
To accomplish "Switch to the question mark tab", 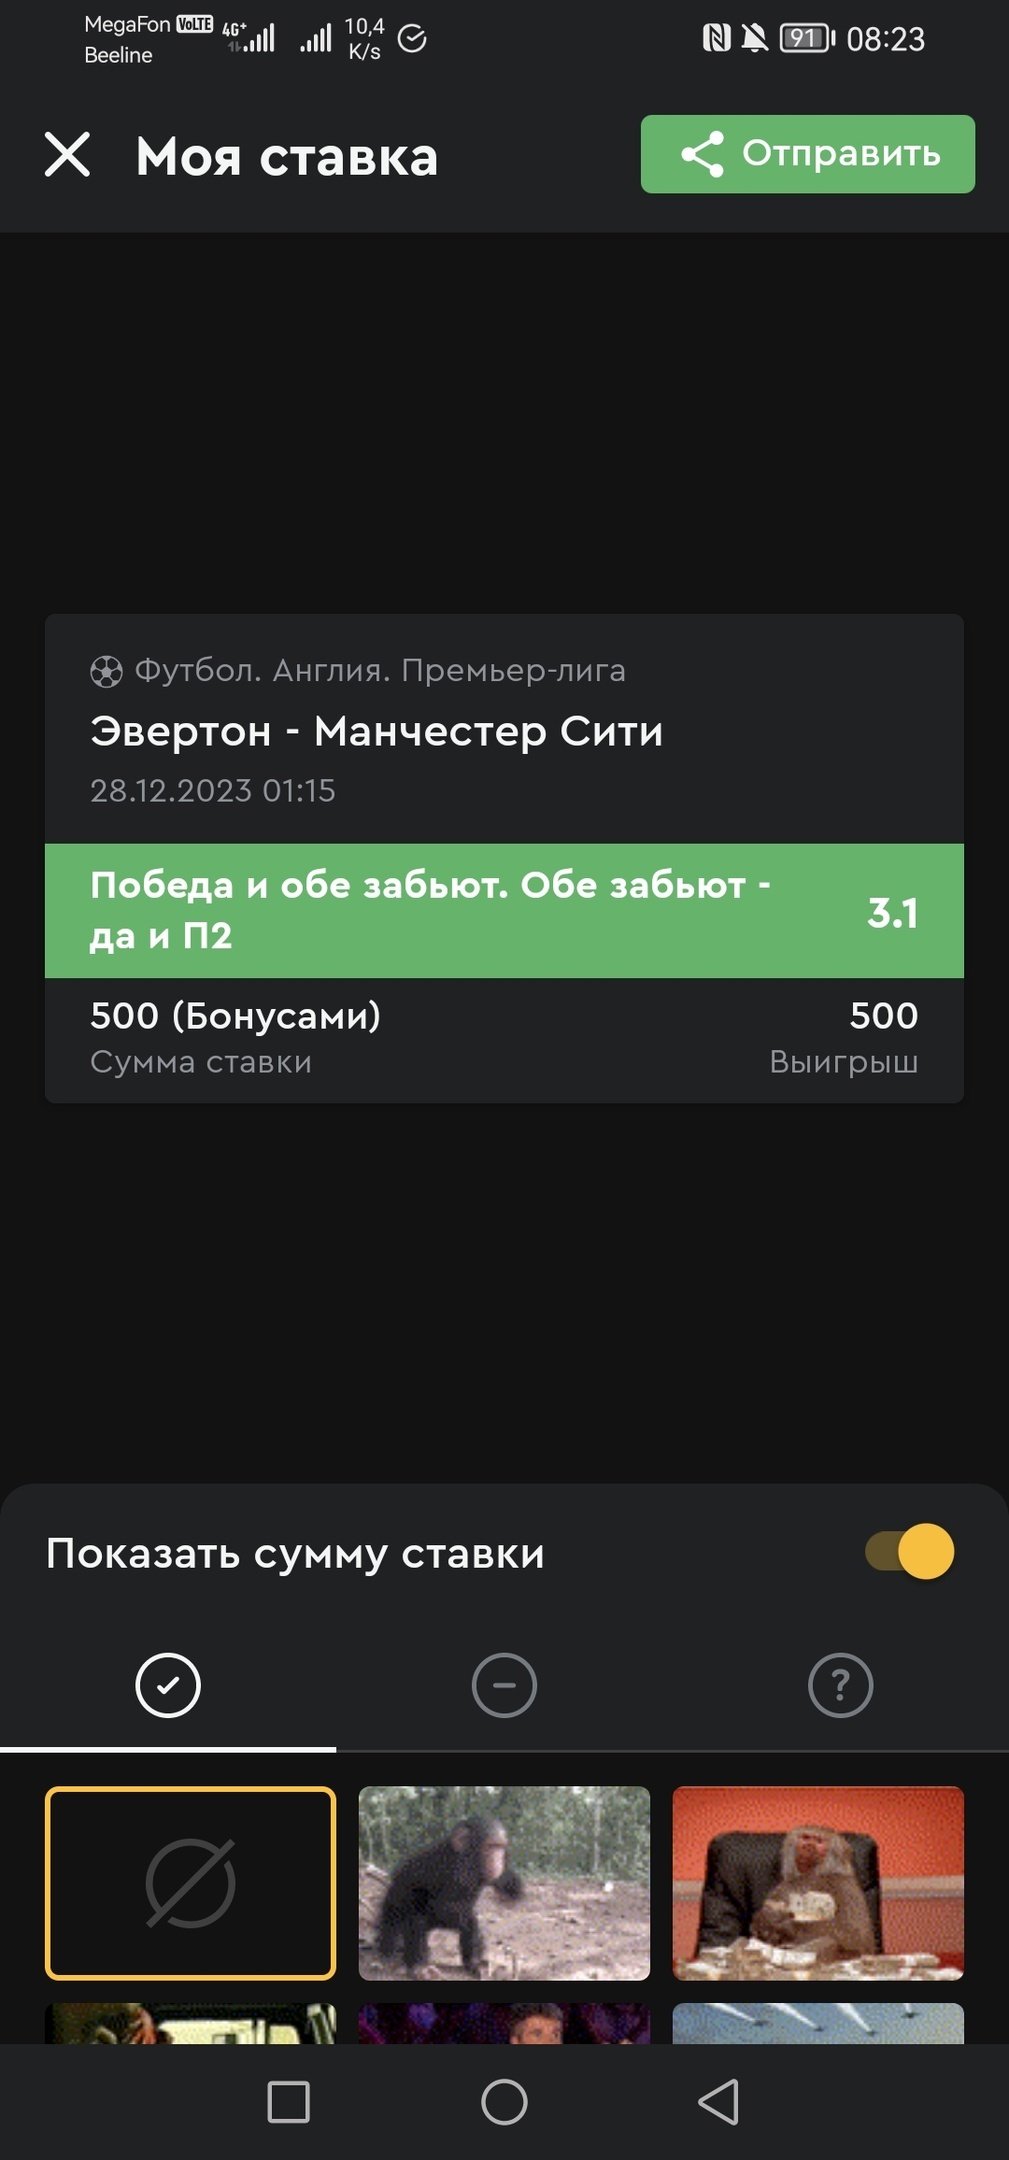I will pyautogui.click(x=840, y=1685).
